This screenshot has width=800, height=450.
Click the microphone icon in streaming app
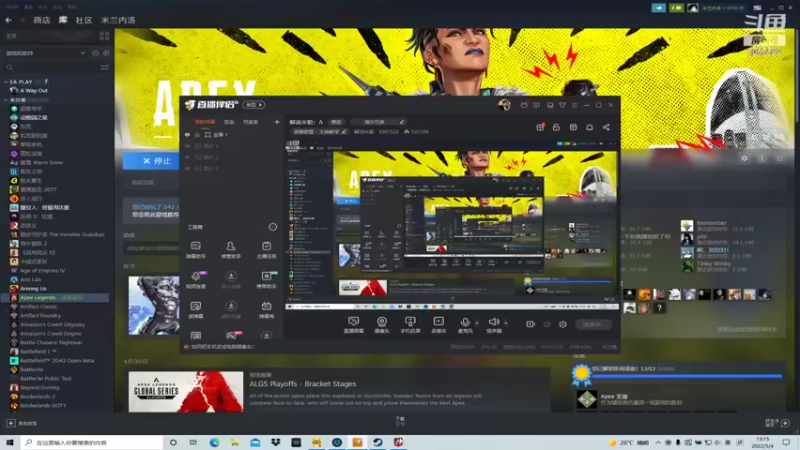(x=465, y=324)
